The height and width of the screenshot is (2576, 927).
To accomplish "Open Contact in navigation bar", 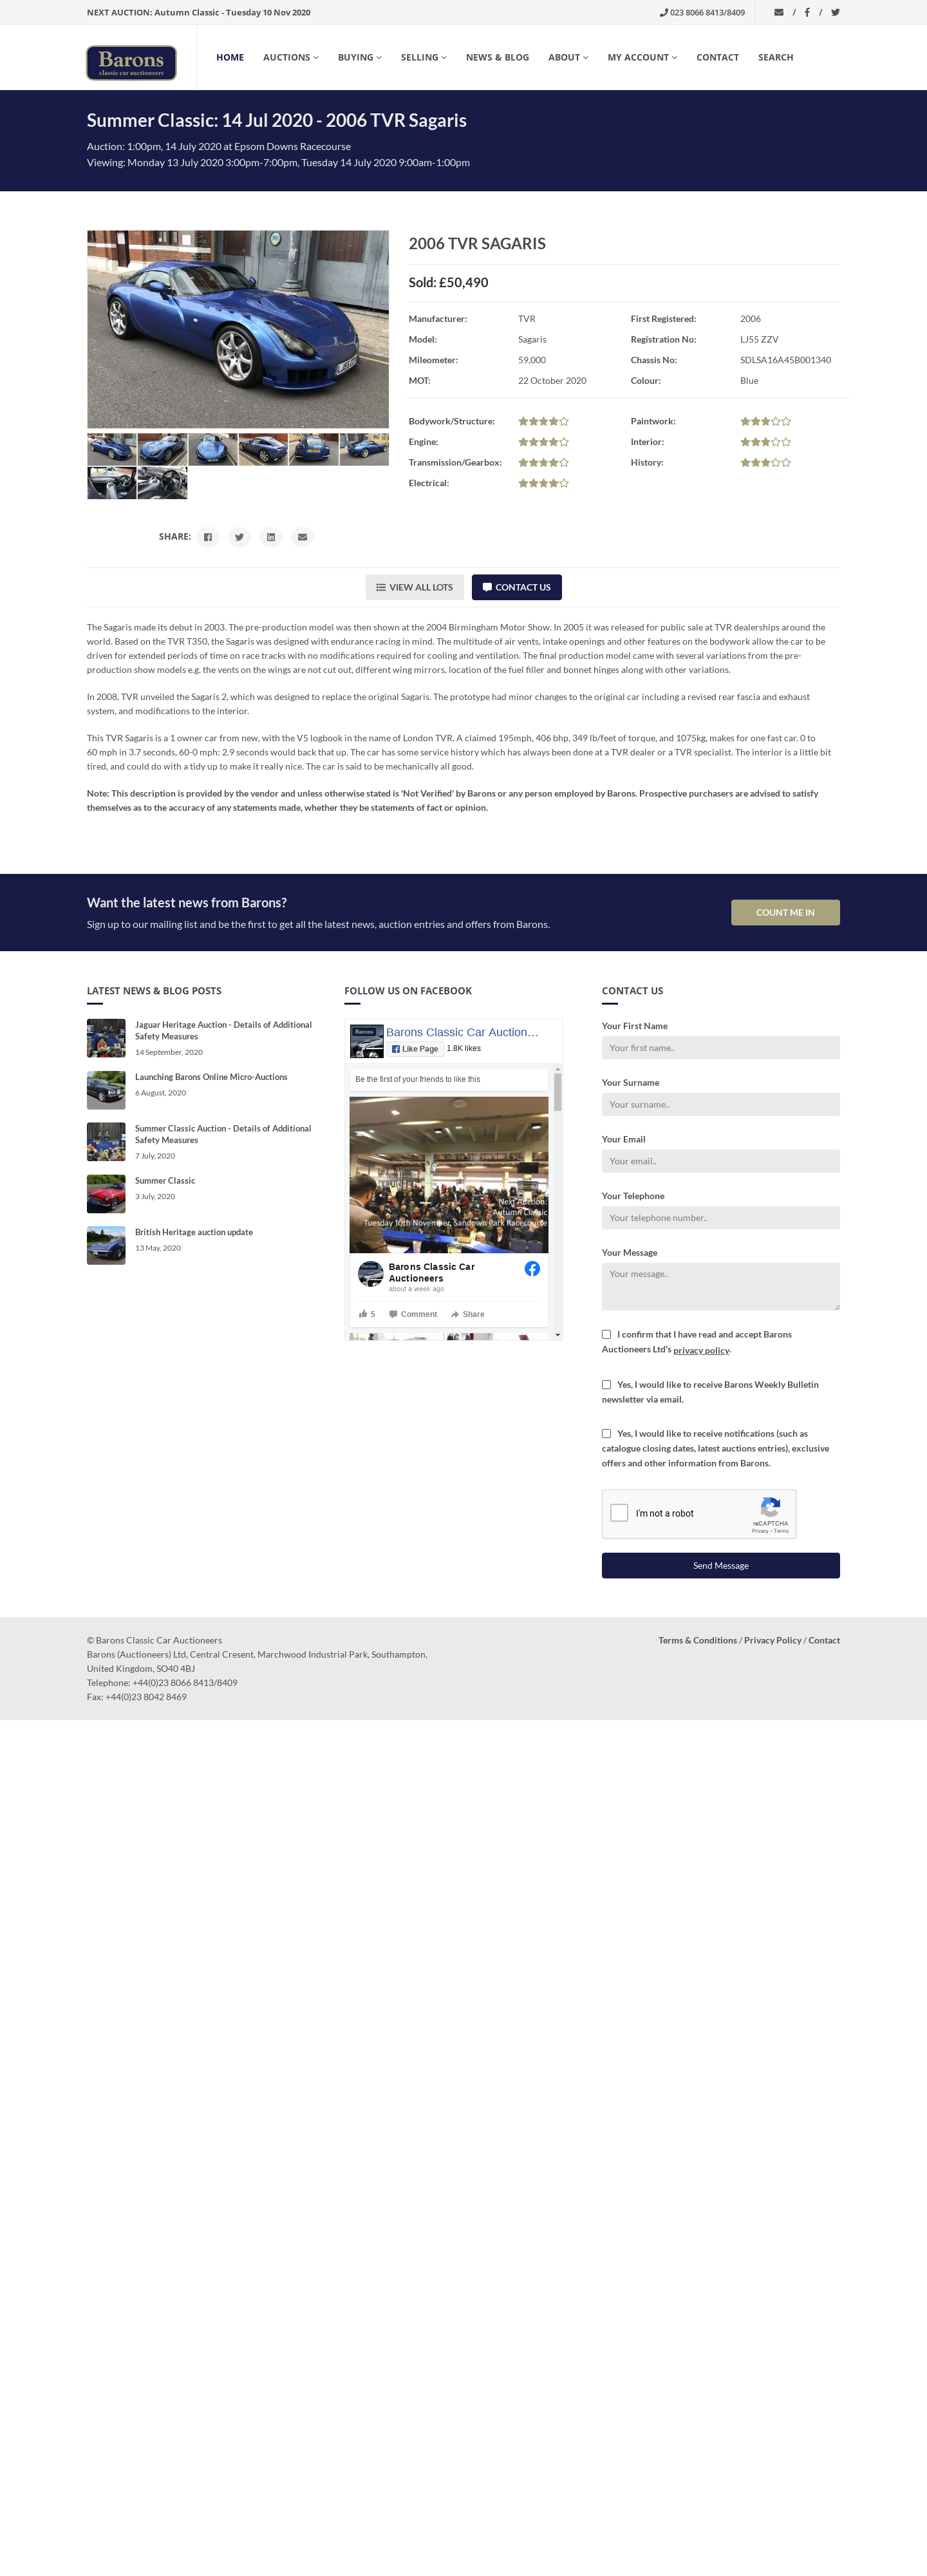I will (717, 58).
